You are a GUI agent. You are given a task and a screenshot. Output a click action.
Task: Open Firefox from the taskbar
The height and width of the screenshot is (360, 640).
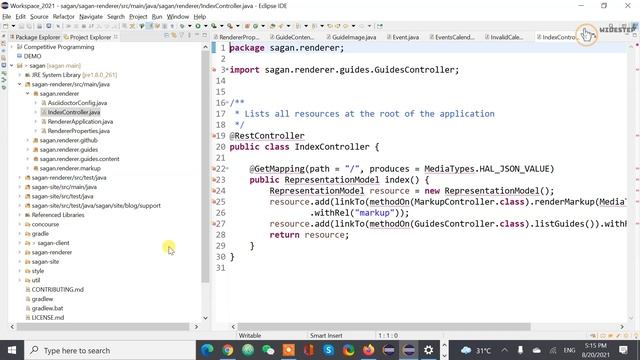[369, 350]
